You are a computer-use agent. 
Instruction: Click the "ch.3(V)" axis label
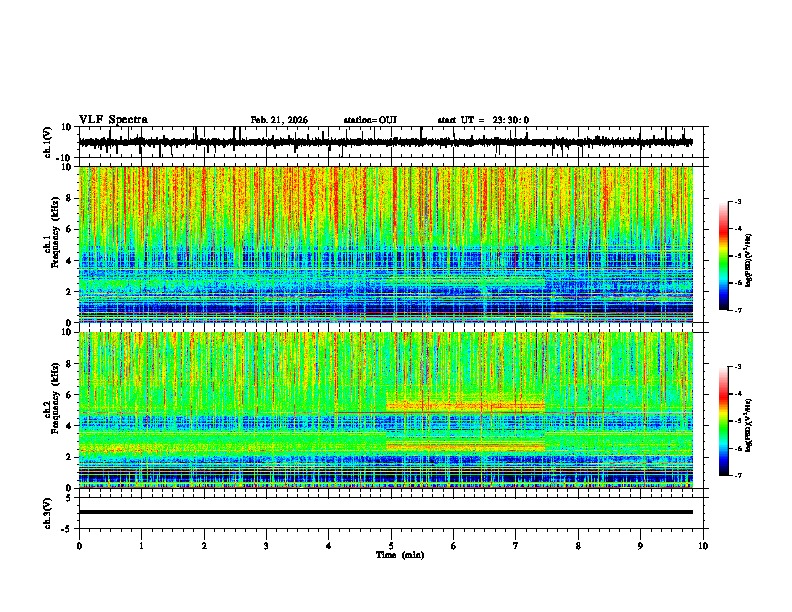(48, 513)
